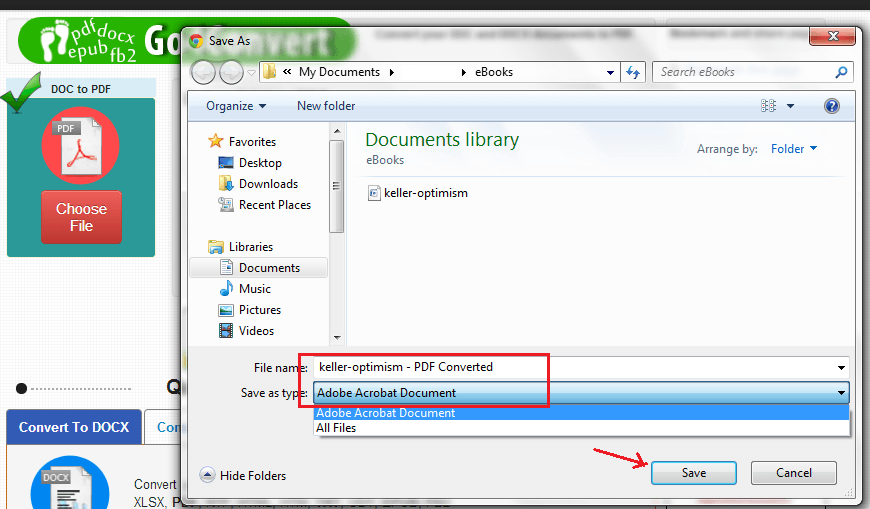Click the Save as type combo box

(581, 393)
